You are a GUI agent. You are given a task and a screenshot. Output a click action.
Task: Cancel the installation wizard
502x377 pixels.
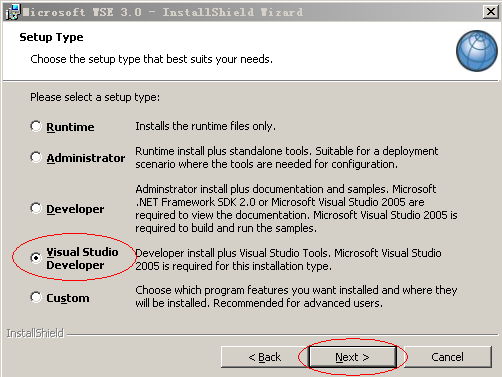tap(448, 357)
